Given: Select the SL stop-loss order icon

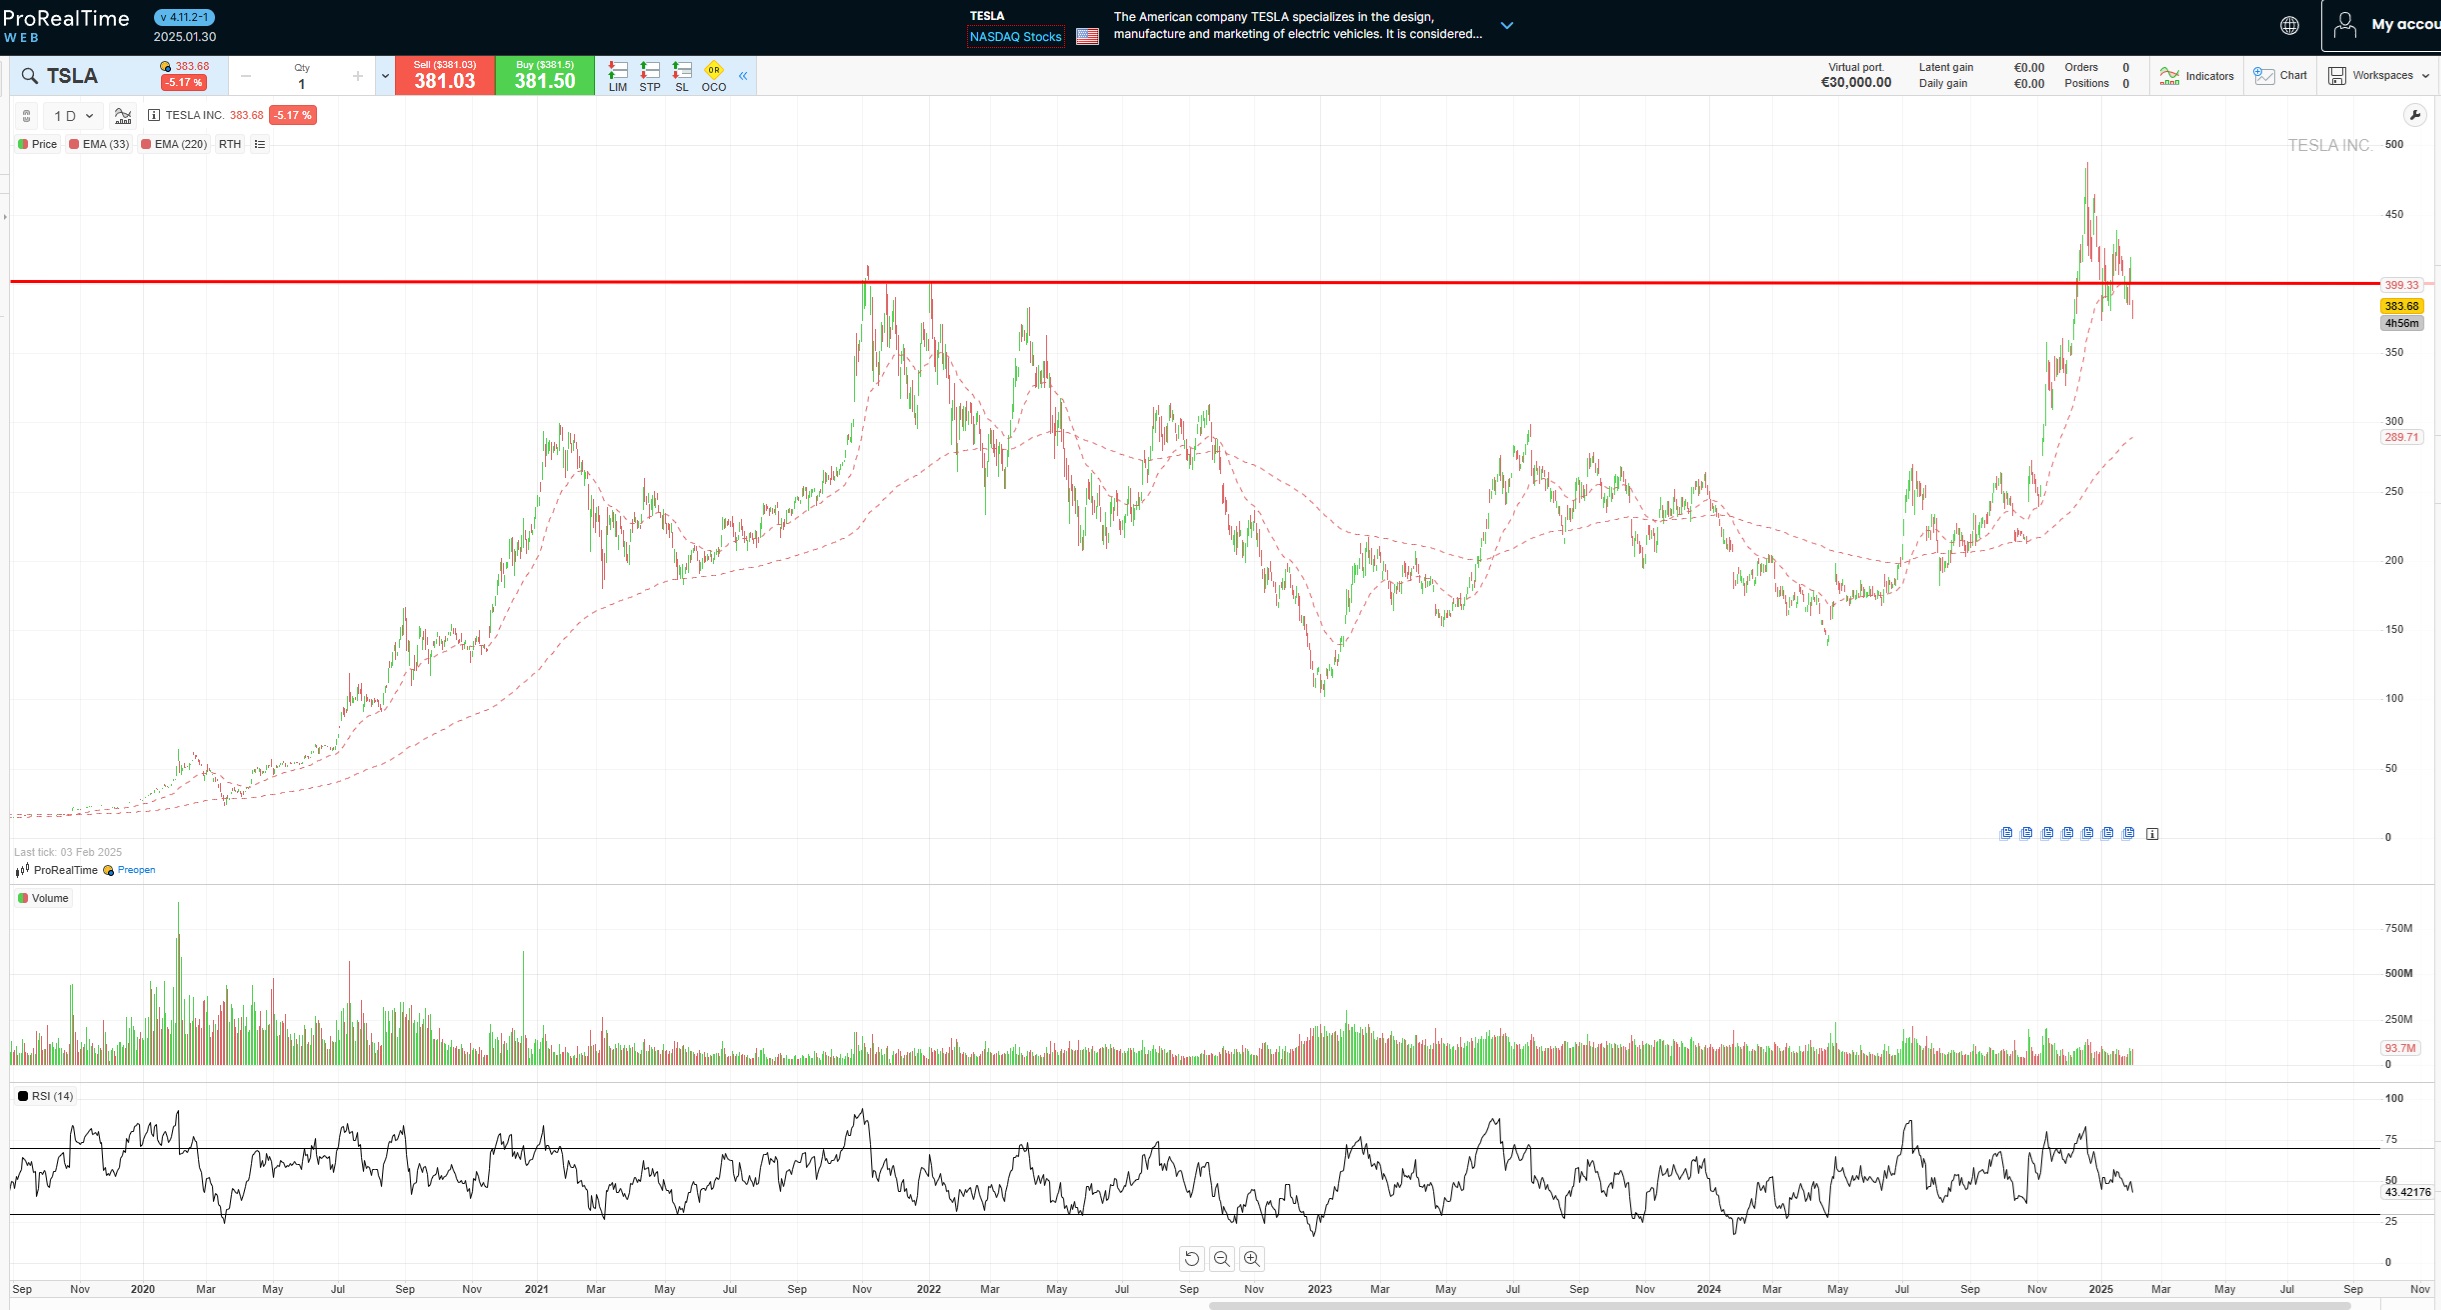Looking at the screenshot, I should pyautogui.click(x=682, y=75).
